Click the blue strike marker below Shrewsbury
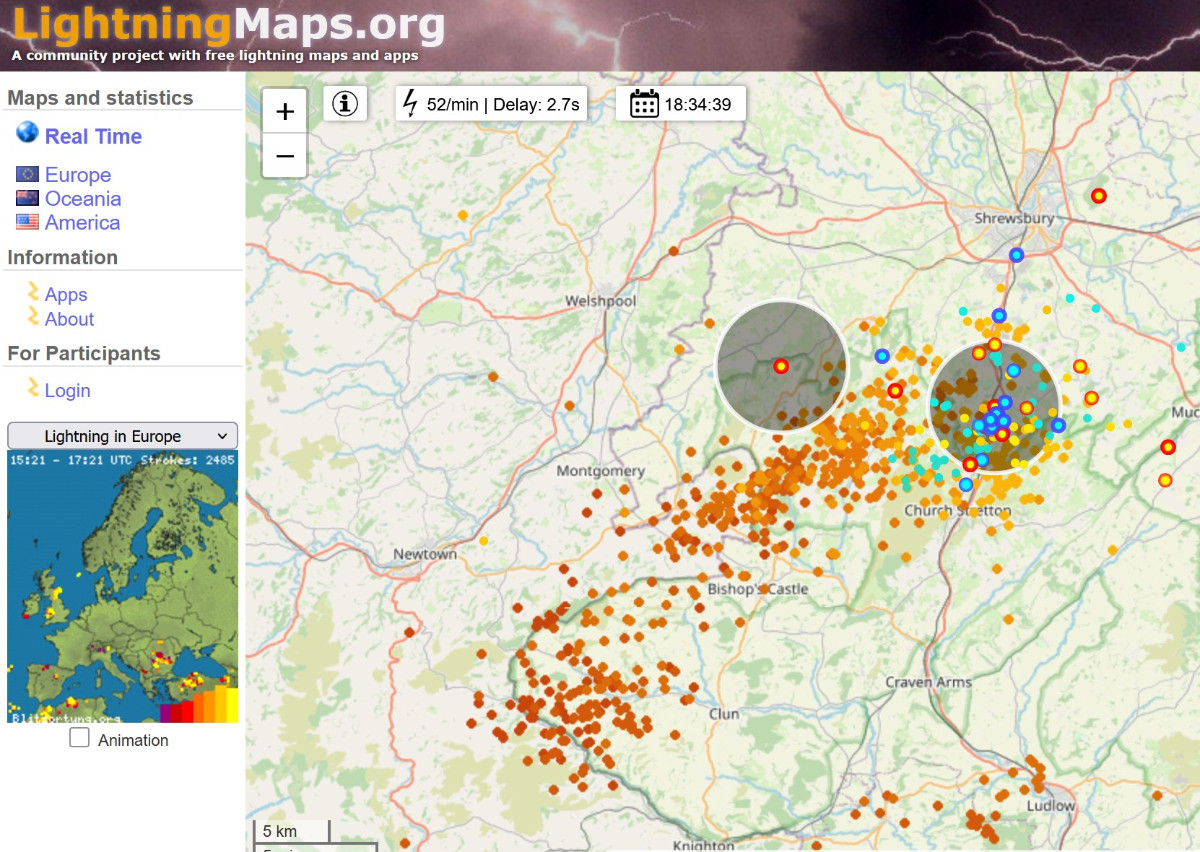 tap(1017, 255)
